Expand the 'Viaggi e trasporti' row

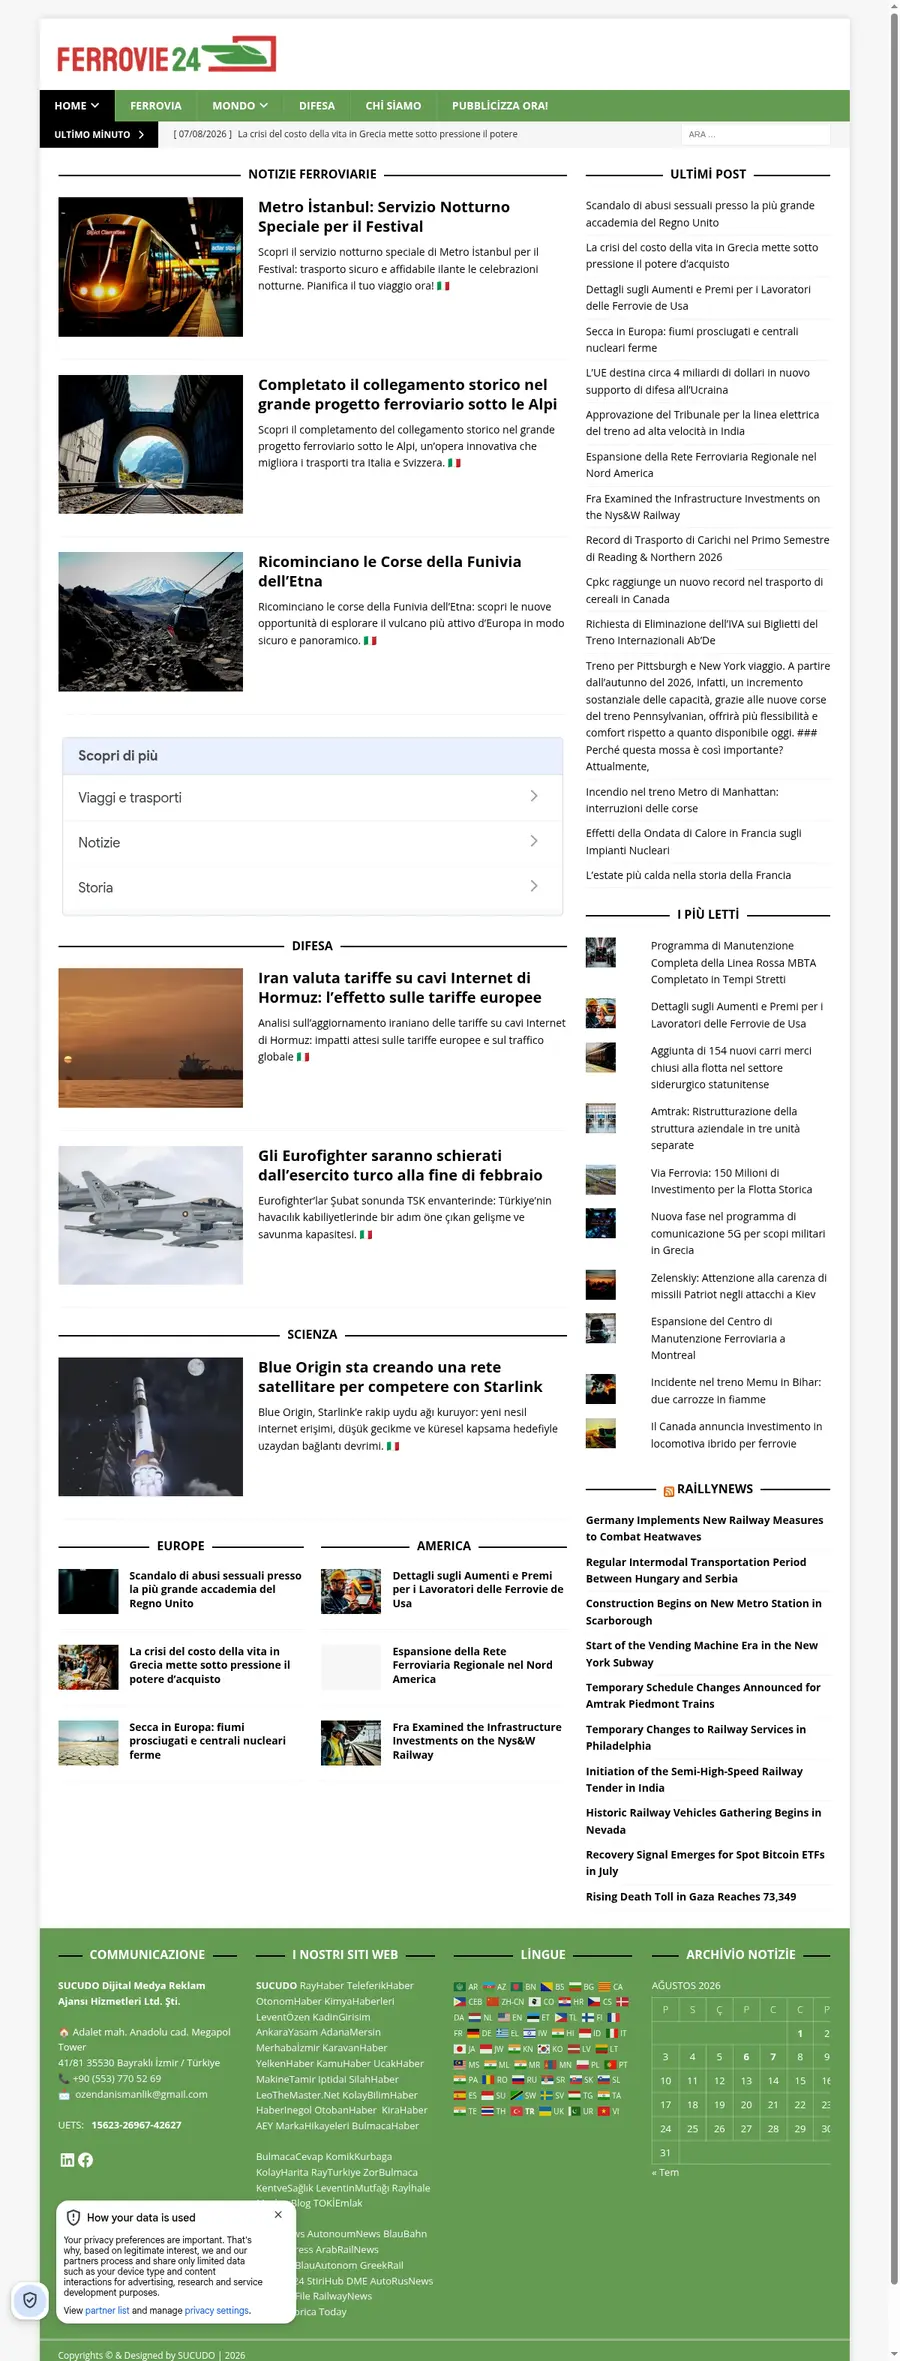point(312,797)
